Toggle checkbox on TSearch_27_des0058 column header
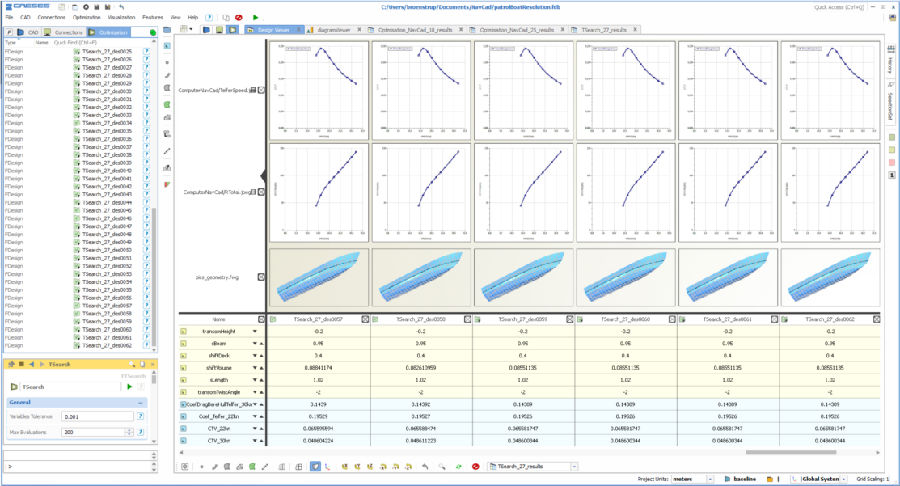Viewport: 900px width, 486px height. [x=467, y=319]
